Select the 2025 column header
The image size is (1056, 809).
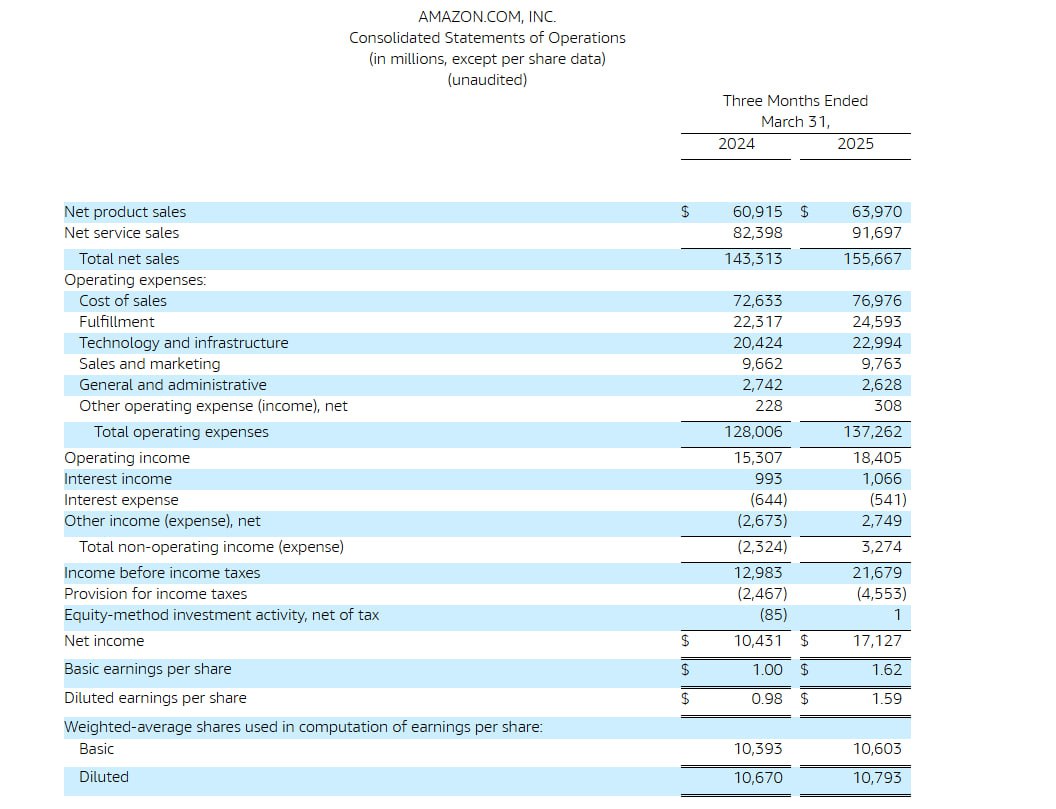(x=855, y=143)
